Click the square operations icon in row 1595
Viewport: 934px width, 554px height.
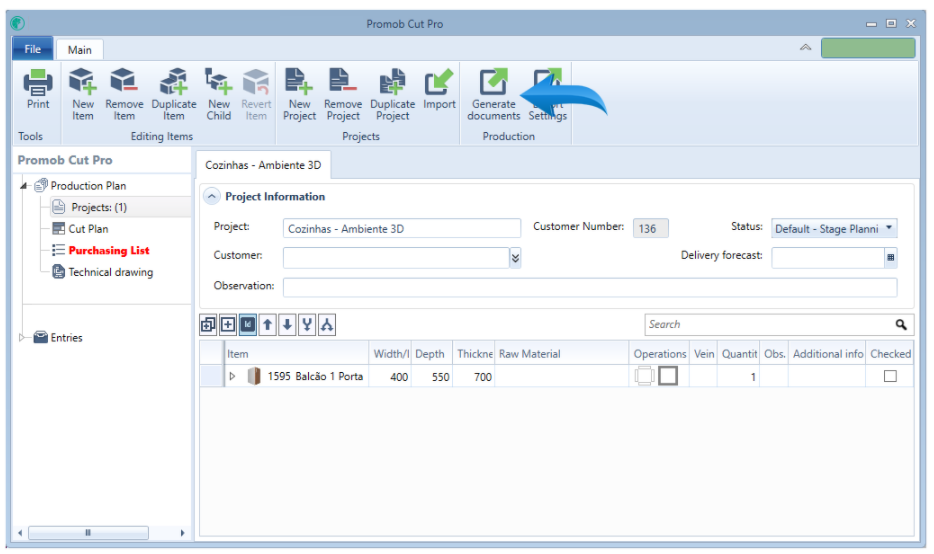[668, 376]
